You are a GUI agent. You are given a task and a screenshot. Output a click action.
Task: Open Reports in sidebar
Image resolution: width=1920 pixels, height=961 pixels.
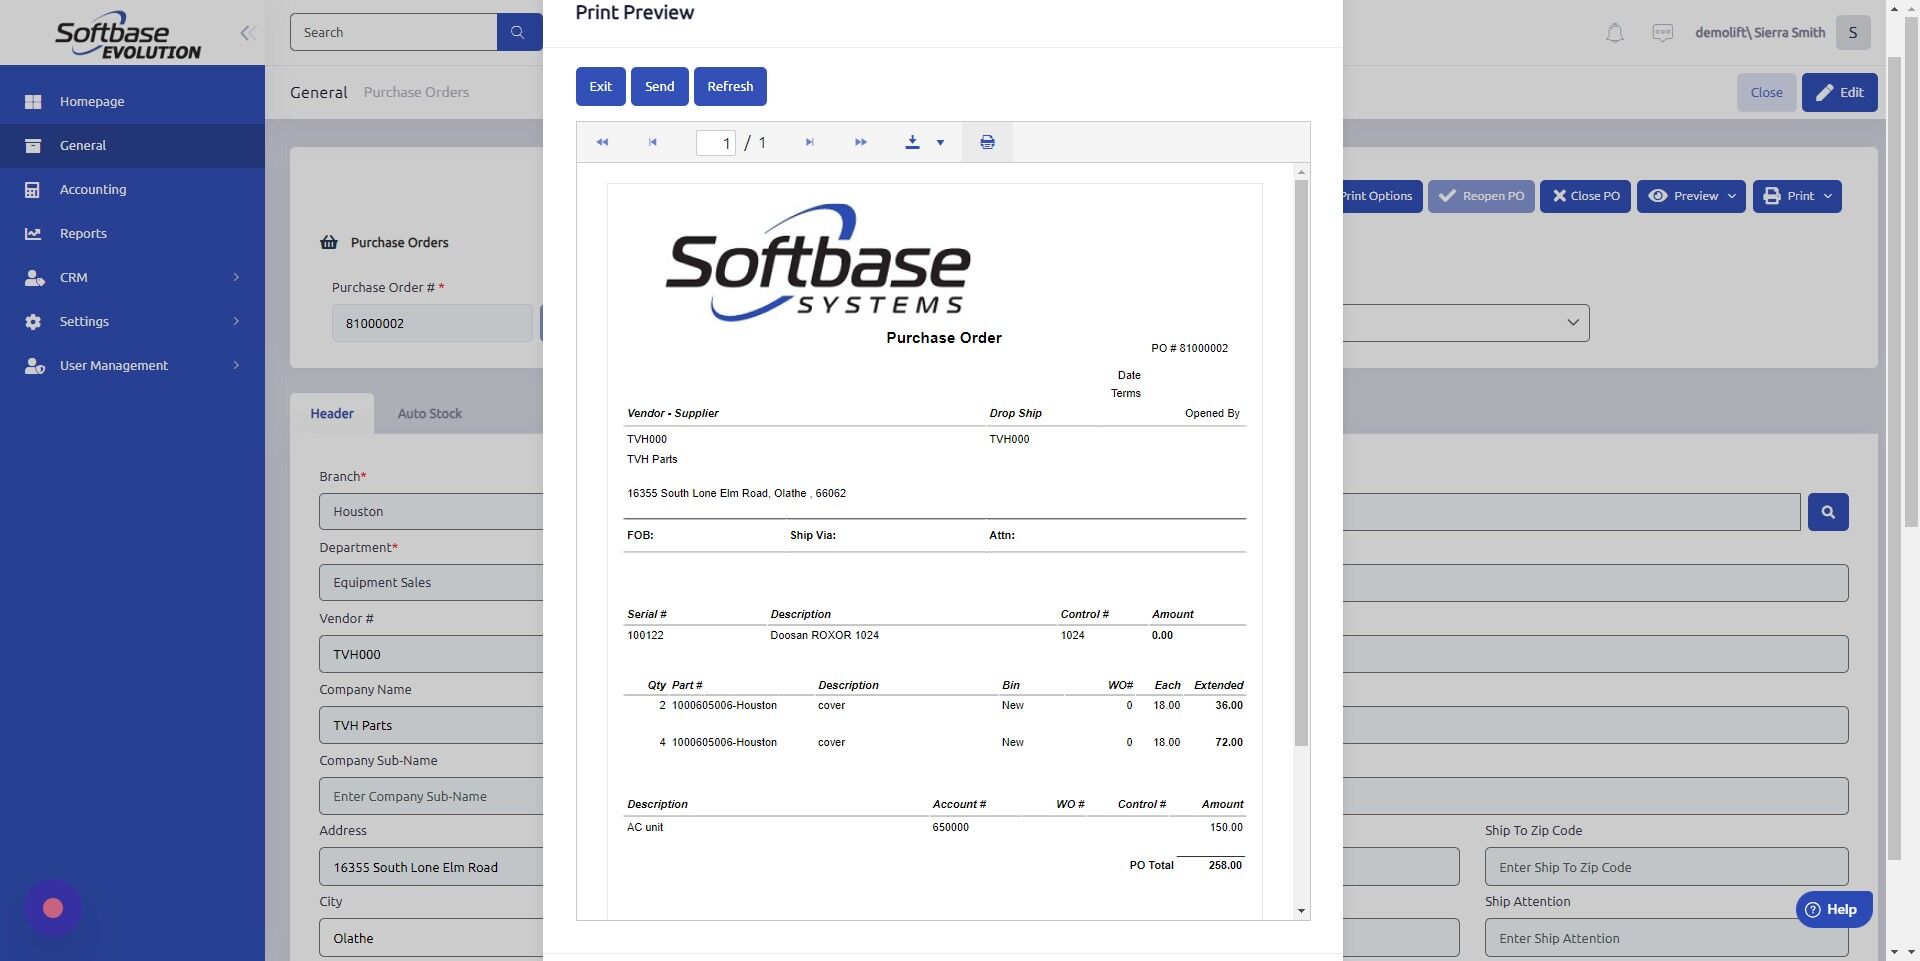point(132,233)
